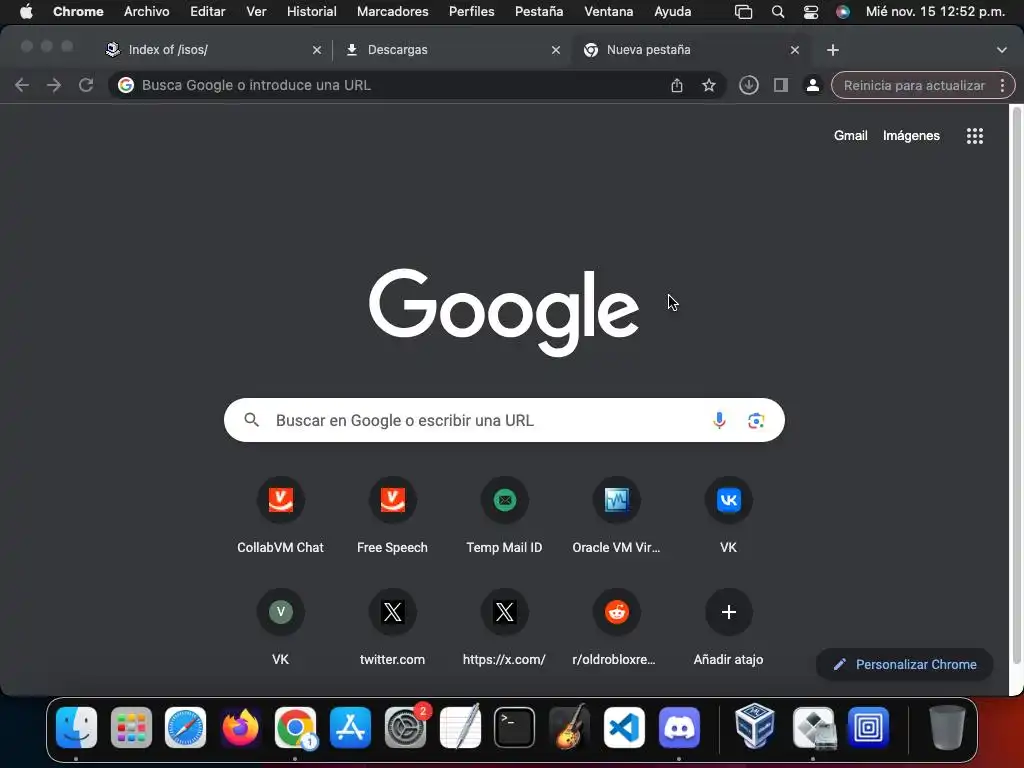Start voice search with the microphone
This screenshot has width=1024, height=768.
[x=719, y=420]
